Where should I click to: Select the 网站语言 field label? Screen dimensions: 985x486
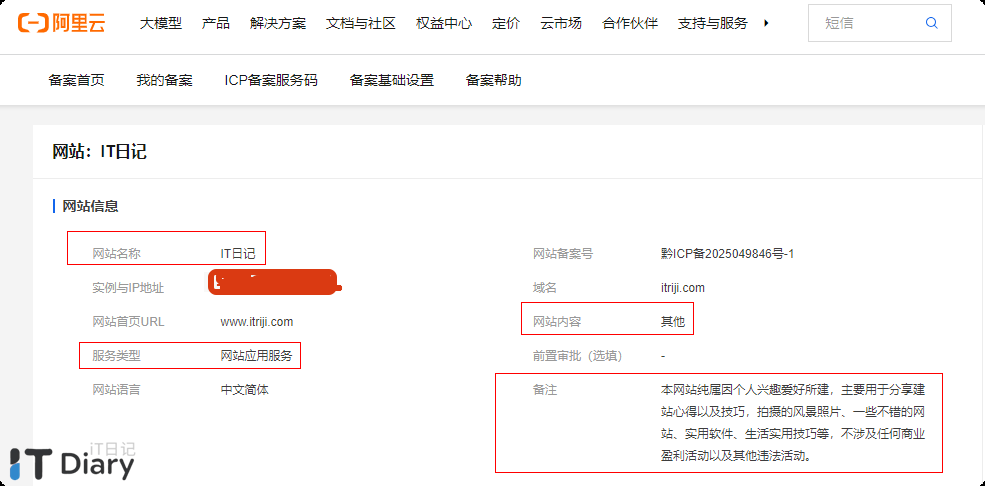pyautogui.click(x=116, y=389)
